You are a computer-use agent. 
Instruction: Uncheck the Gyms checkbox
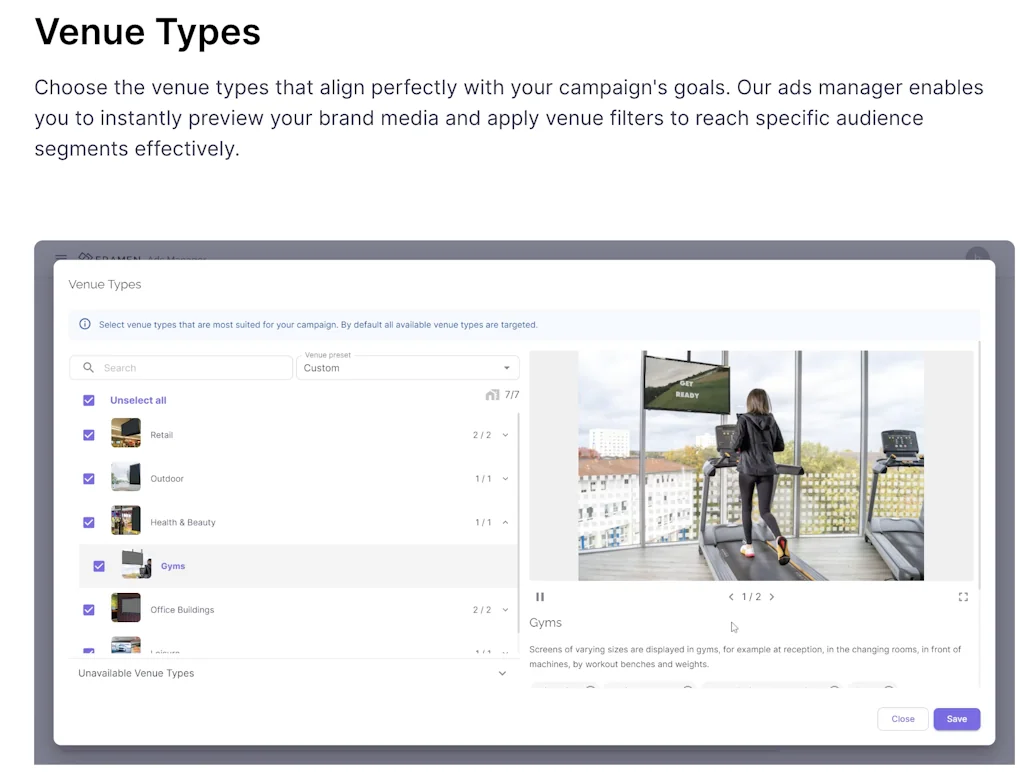pyautogui.click(x=99, y=566)
